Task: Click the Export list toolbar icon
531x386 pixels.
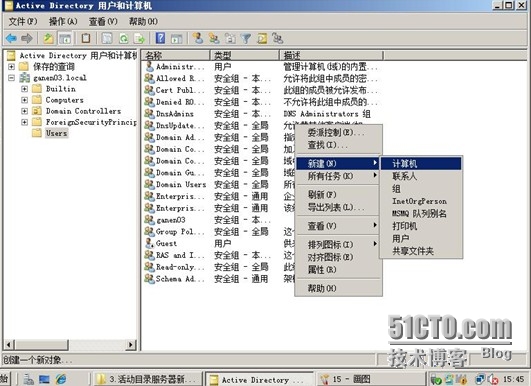Action: (x=139, y=39)
